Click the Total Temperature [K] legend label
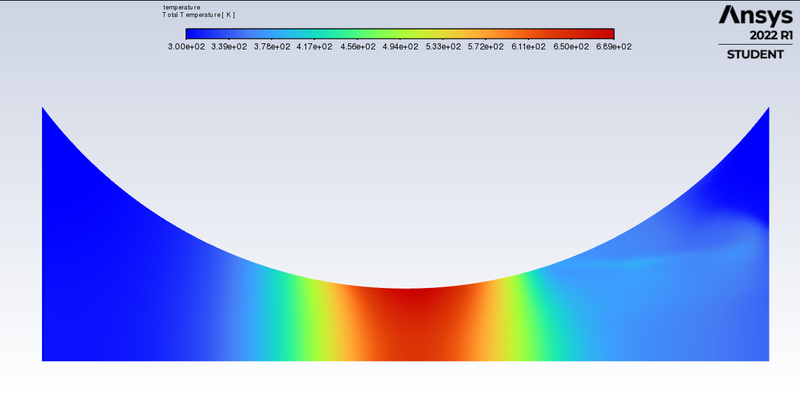 coord(198,15)
